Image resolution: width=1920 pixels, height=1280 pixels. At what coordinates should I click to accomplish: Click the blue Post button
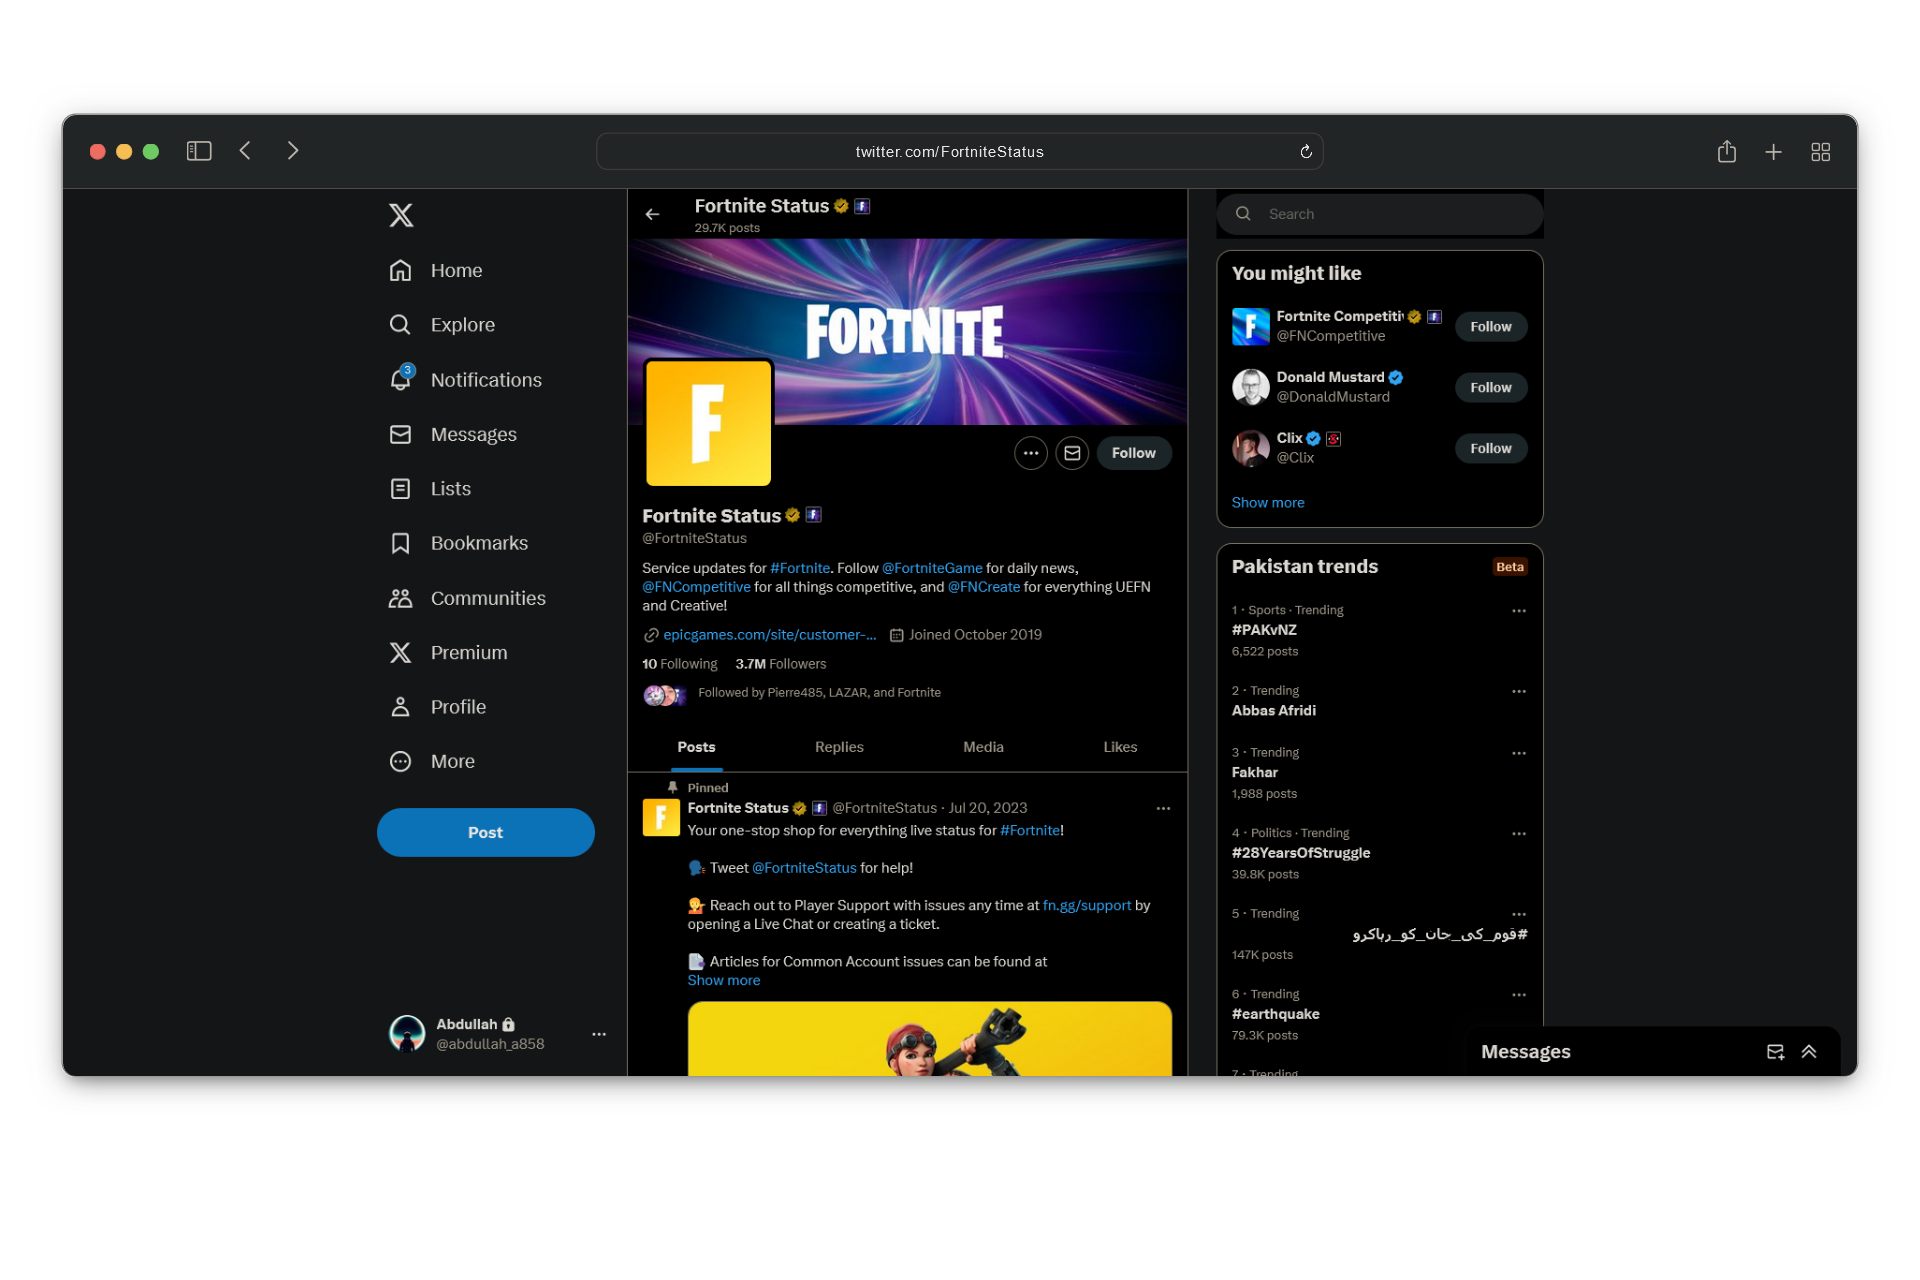pos(485,832)
